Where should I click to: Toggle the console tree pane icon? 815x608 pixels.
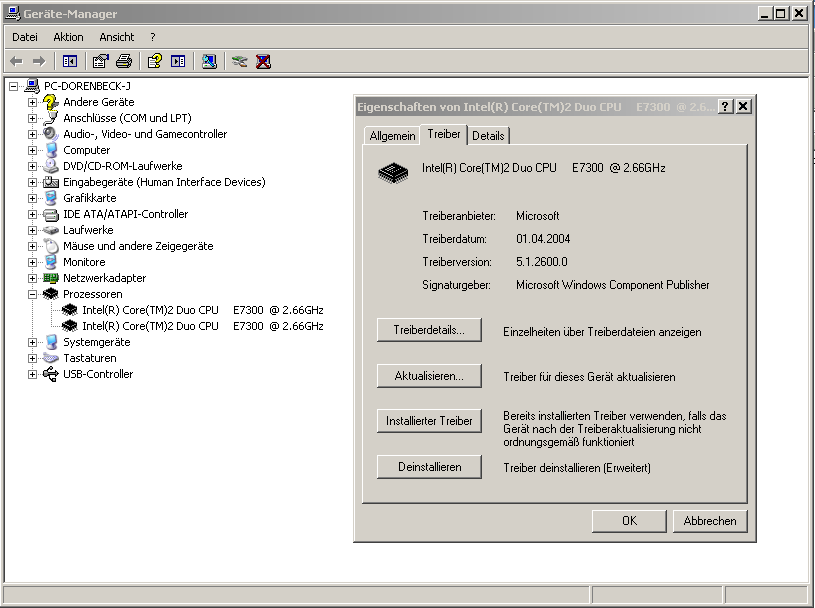70,61
